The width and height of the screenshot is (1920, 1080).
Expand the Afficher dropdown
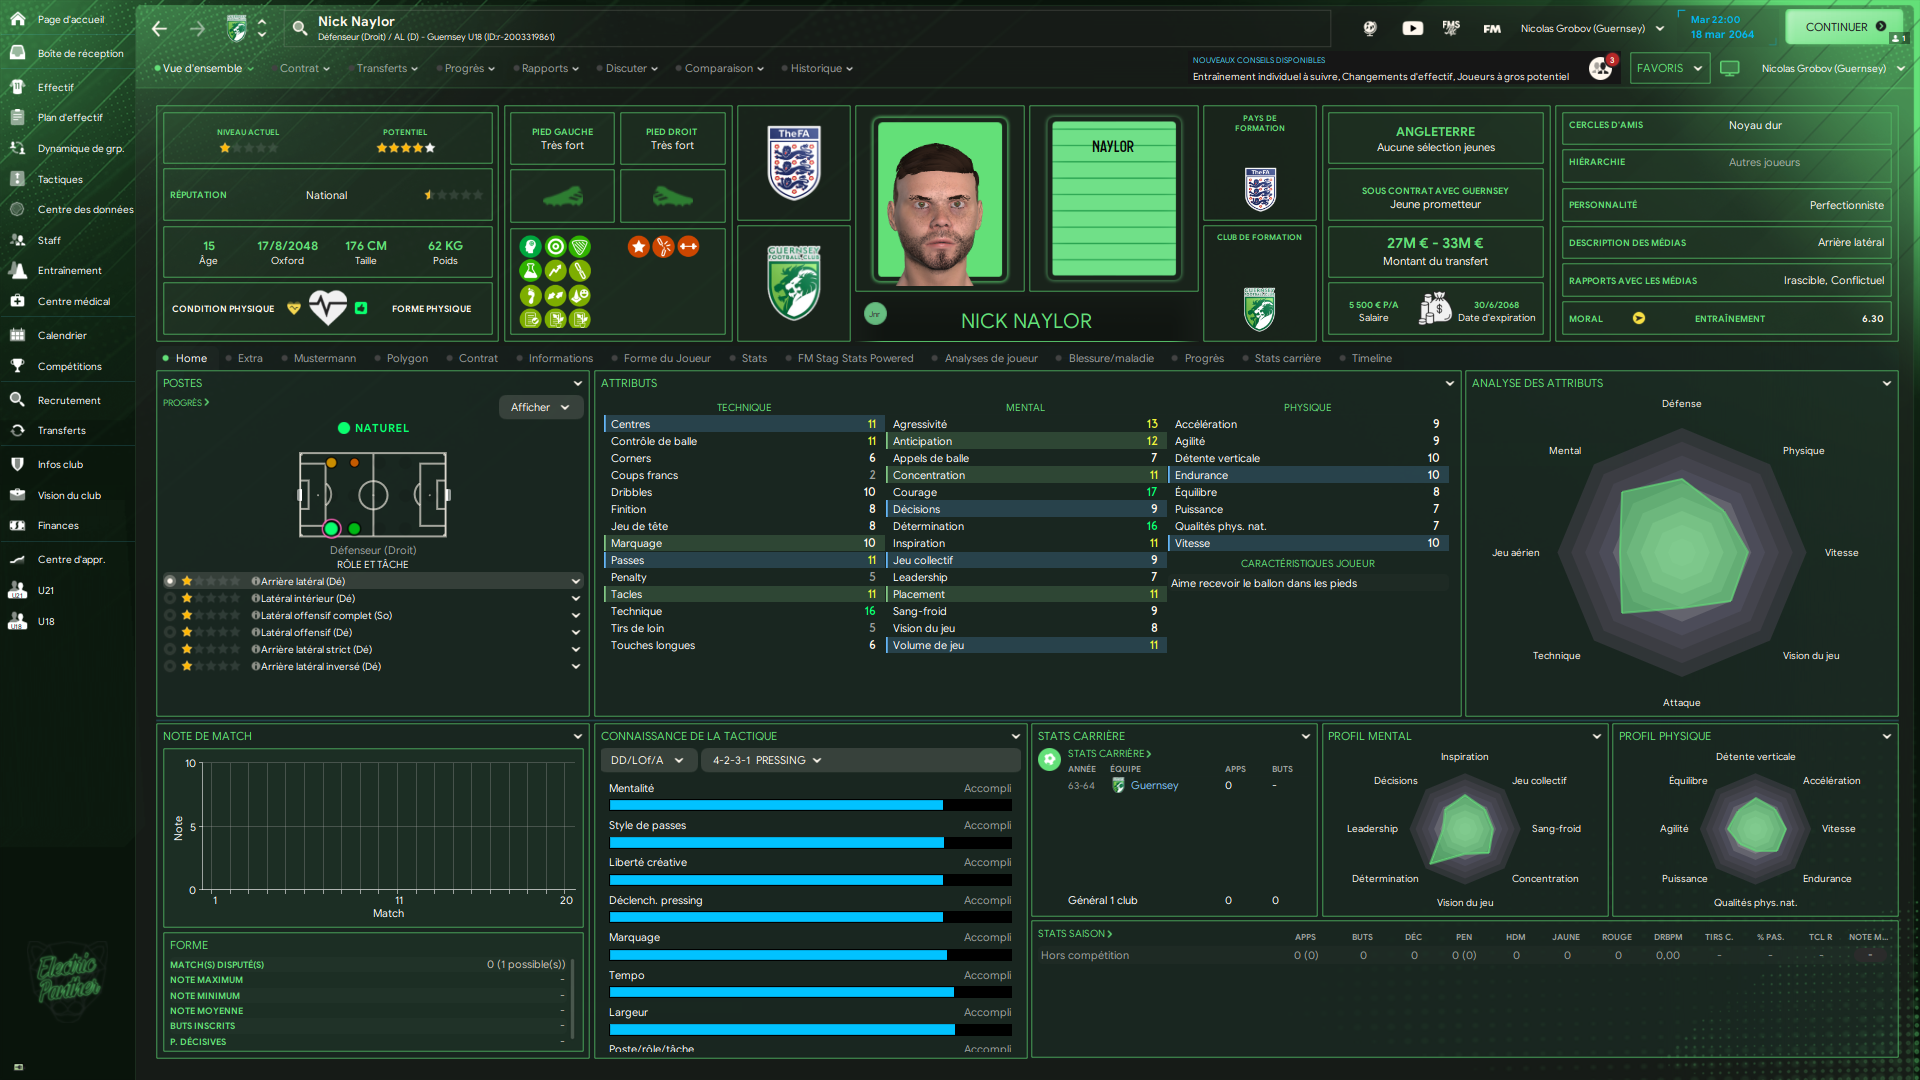pyautogui.click(x=540, y=407)
